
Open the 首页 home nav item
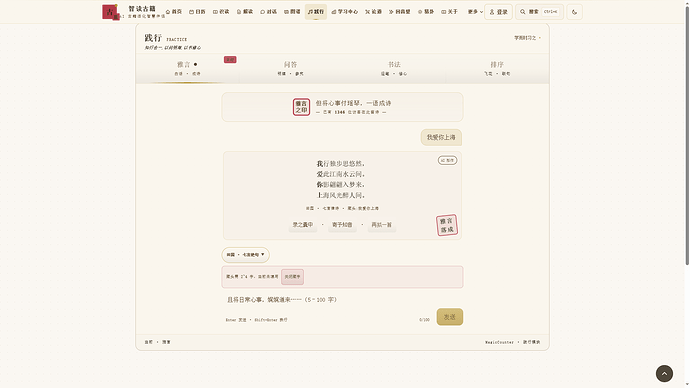tap(174, 12)
